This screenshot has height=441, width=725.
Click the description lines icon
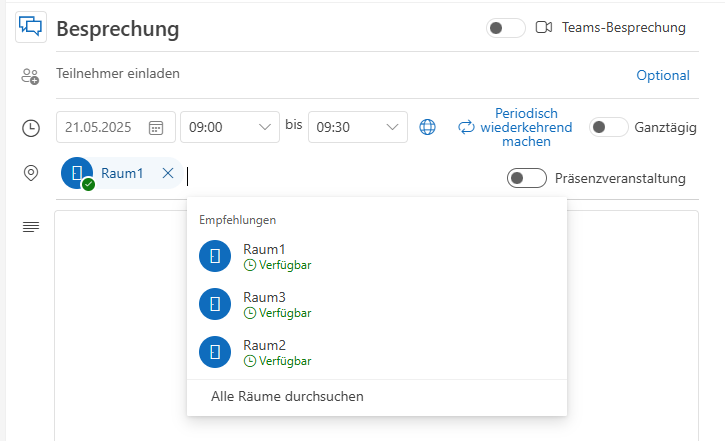31,227
